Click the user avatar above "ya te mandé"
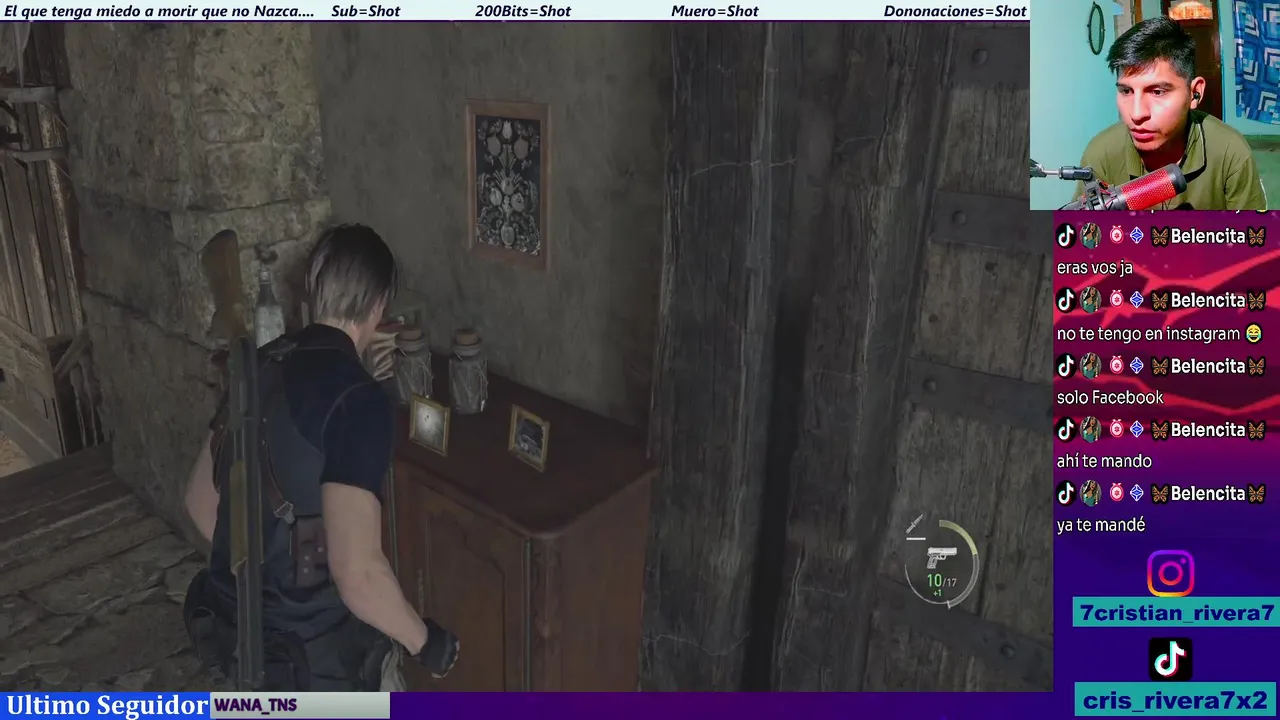 coord(1090,493)
